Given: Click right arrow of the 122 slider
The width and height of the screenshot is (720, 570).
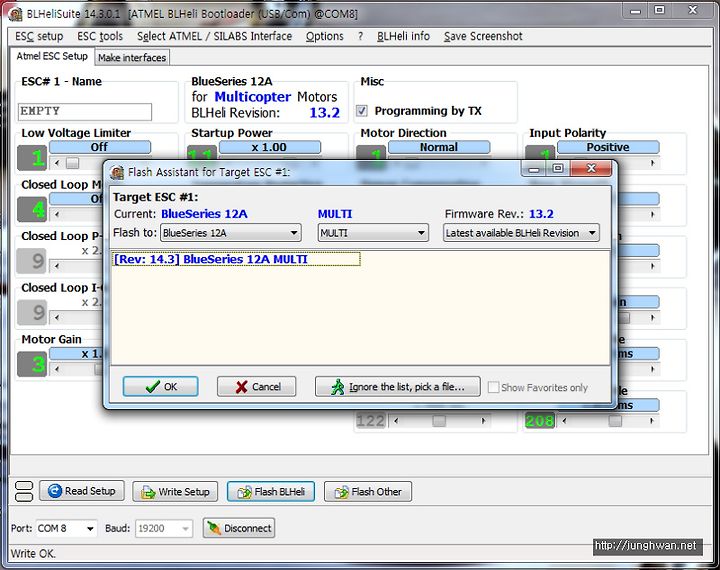Looking at the screenshot, I should [x=483, y=421].
